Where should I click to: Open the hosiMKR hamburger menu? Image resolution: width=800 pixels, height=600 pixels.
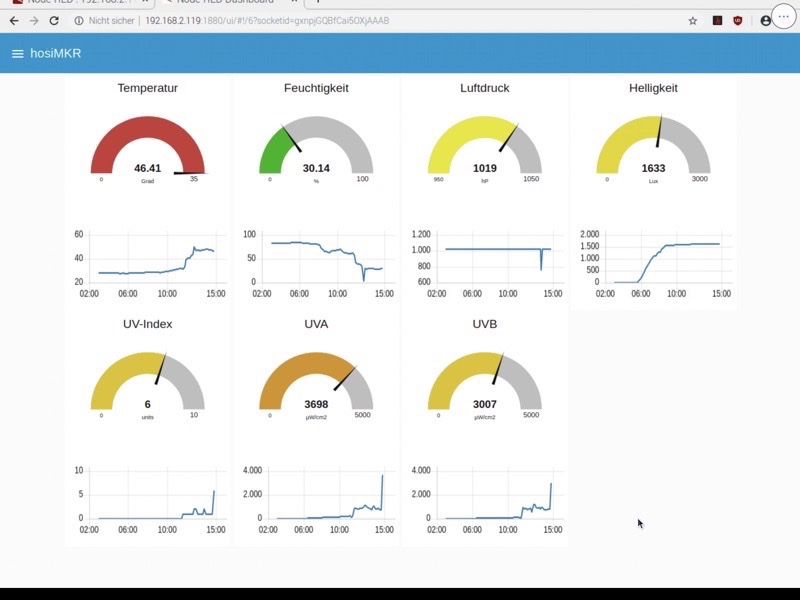coord(17,53)
